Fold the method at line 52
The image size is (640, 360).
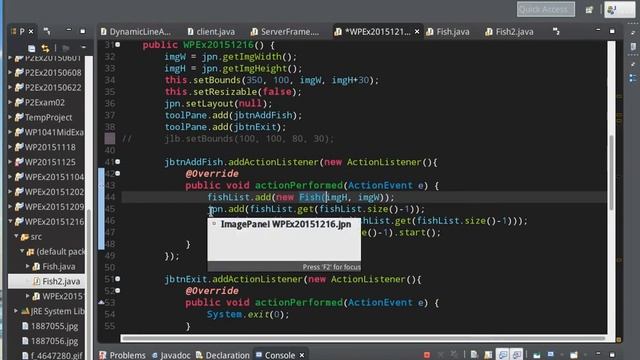[118, 291]
